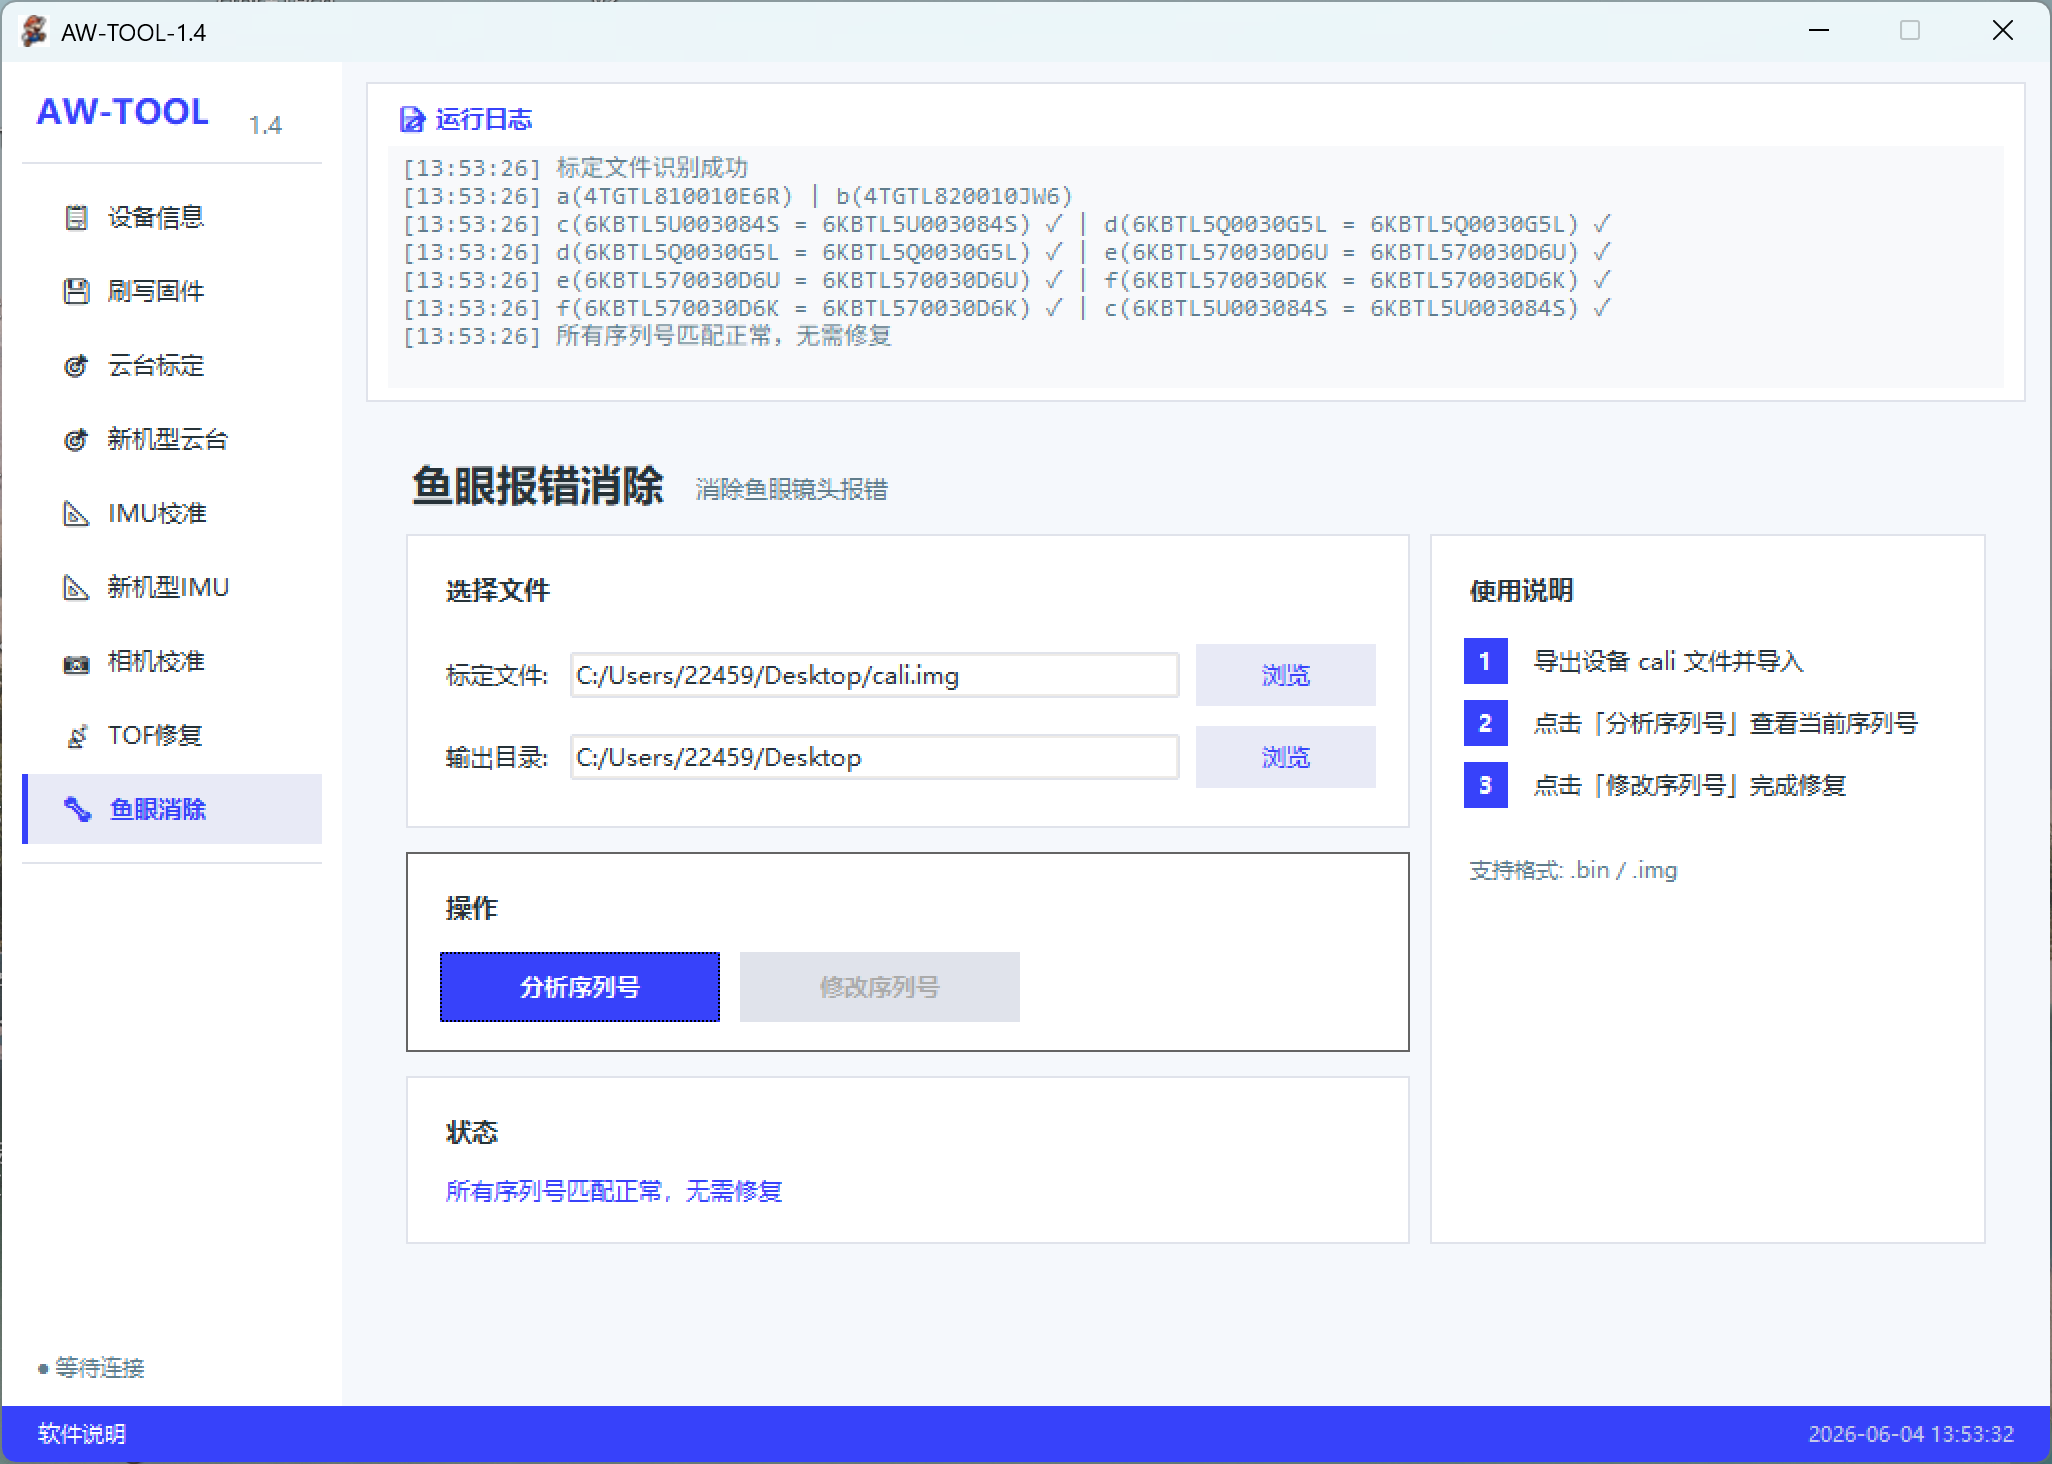Click the 输出目录 path input field
This screenshot has height=1464, width=2052.
point(875,757)
